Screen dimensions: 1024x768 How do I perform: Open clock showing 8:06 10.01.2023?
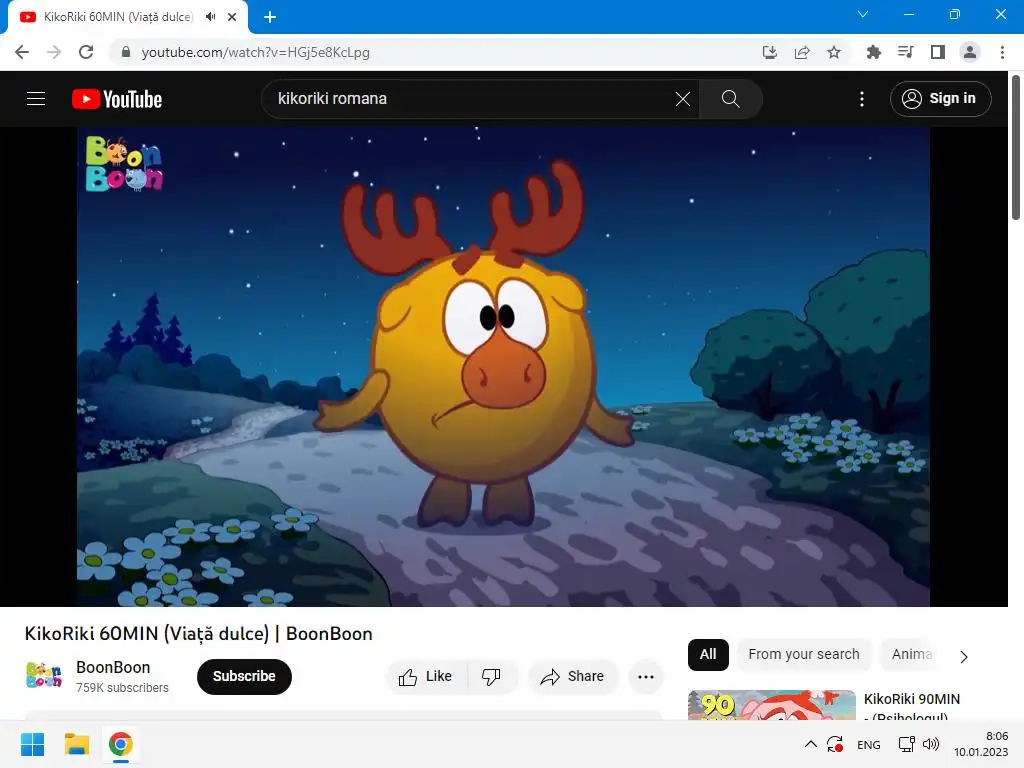click(981, 744)
